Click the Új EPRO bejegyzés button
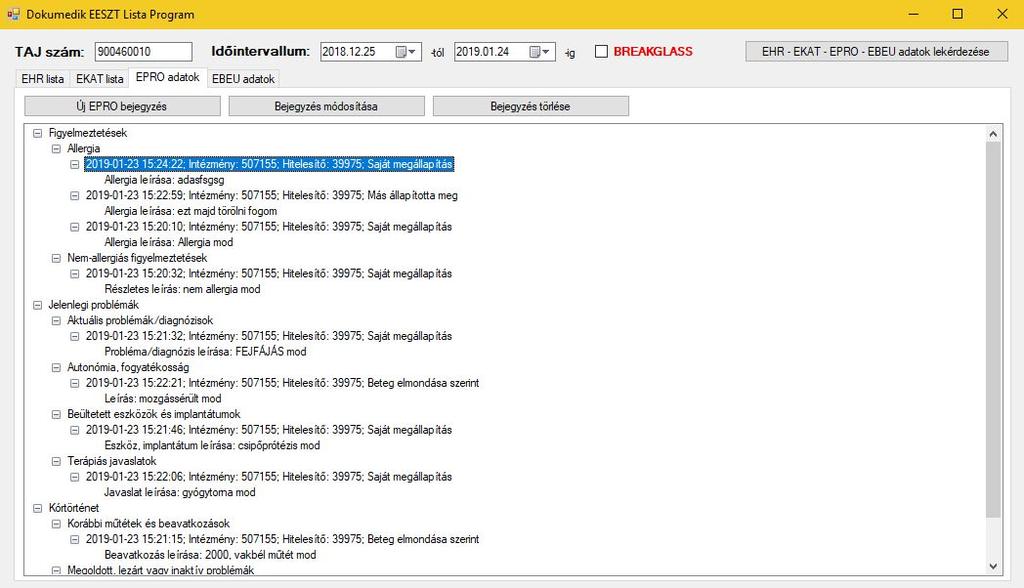 [122, 106]
